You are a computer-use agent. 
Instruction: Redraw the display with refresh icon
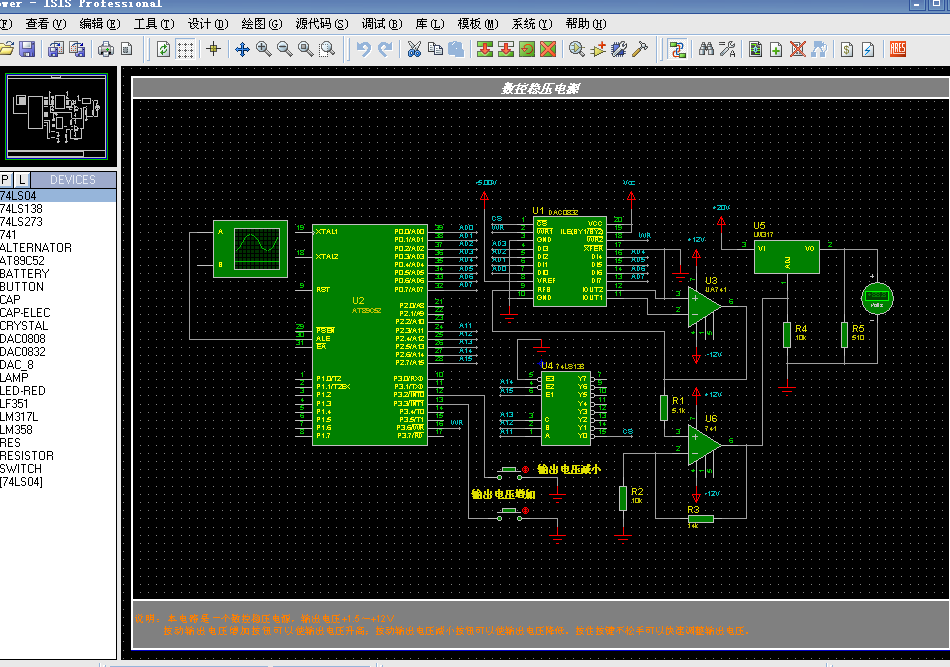[x=164, y=49]
